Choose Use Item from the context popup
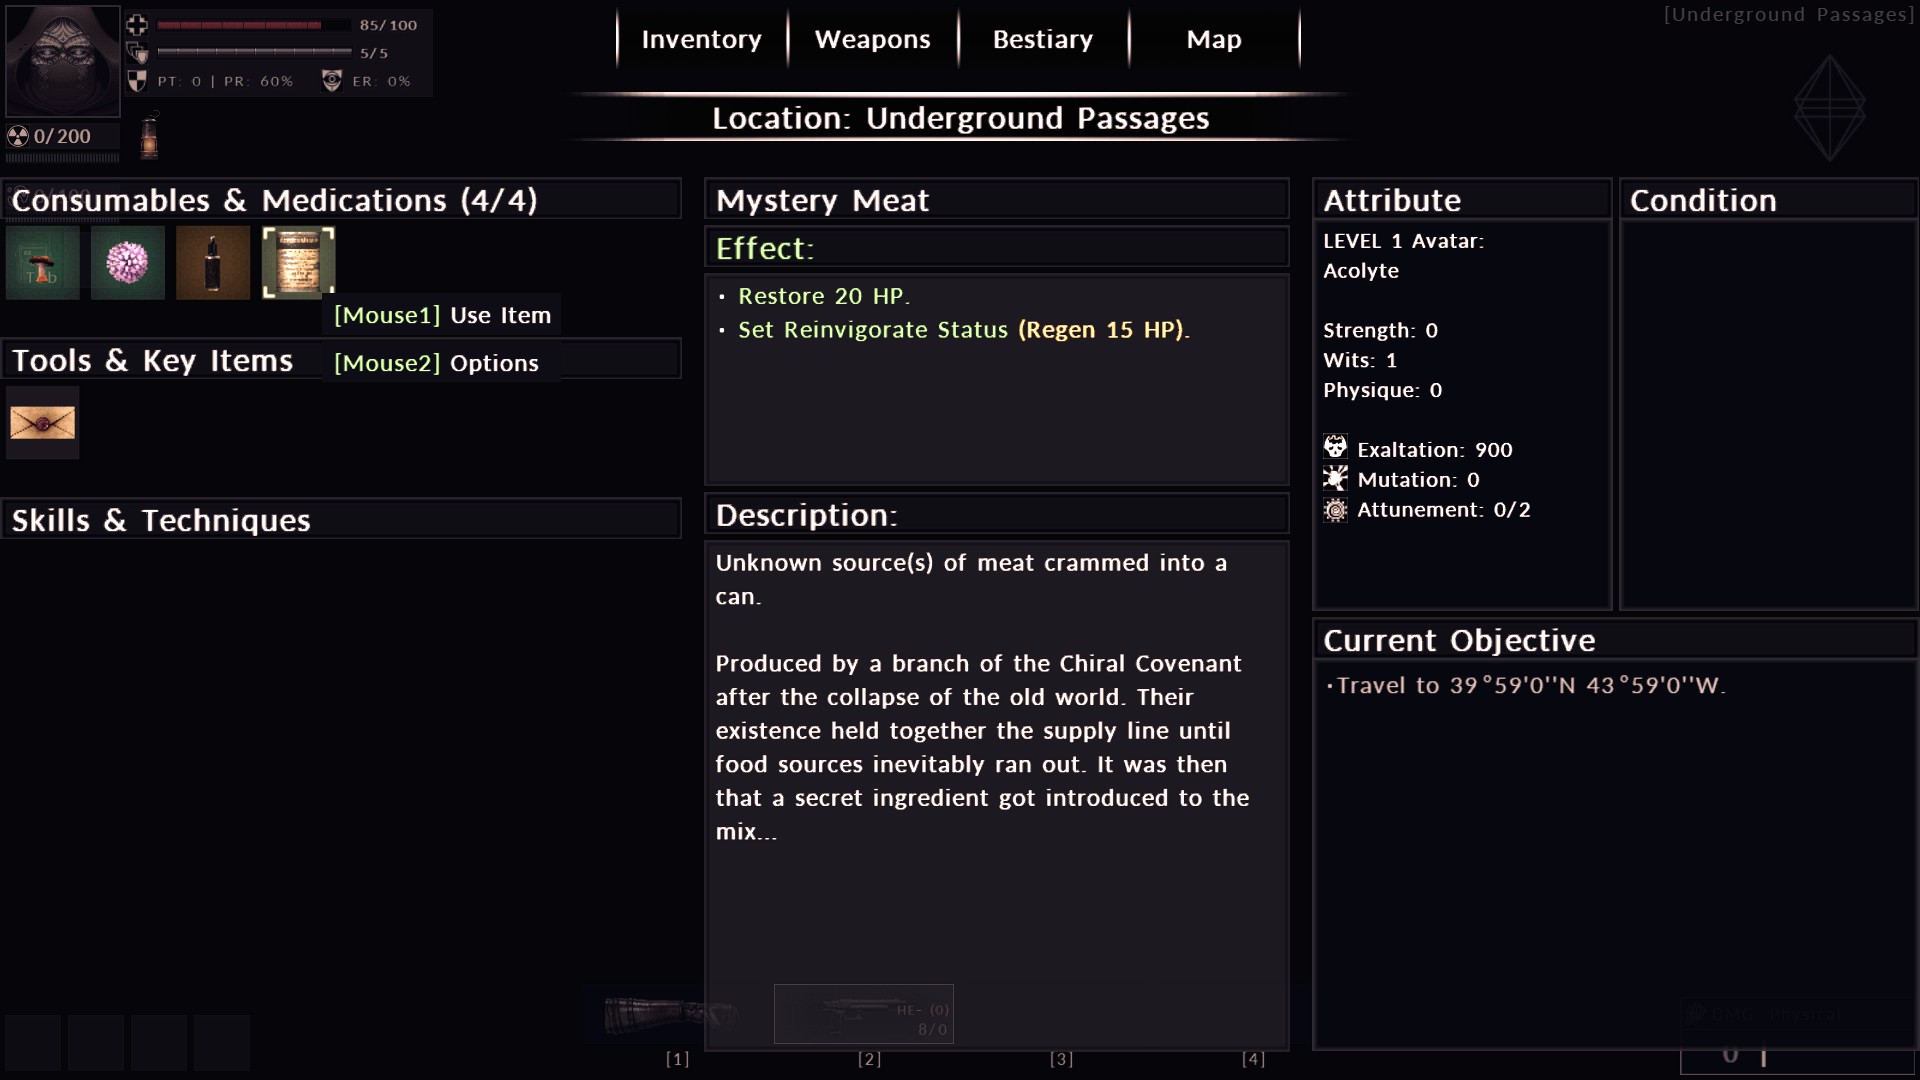 pos(442,315)
